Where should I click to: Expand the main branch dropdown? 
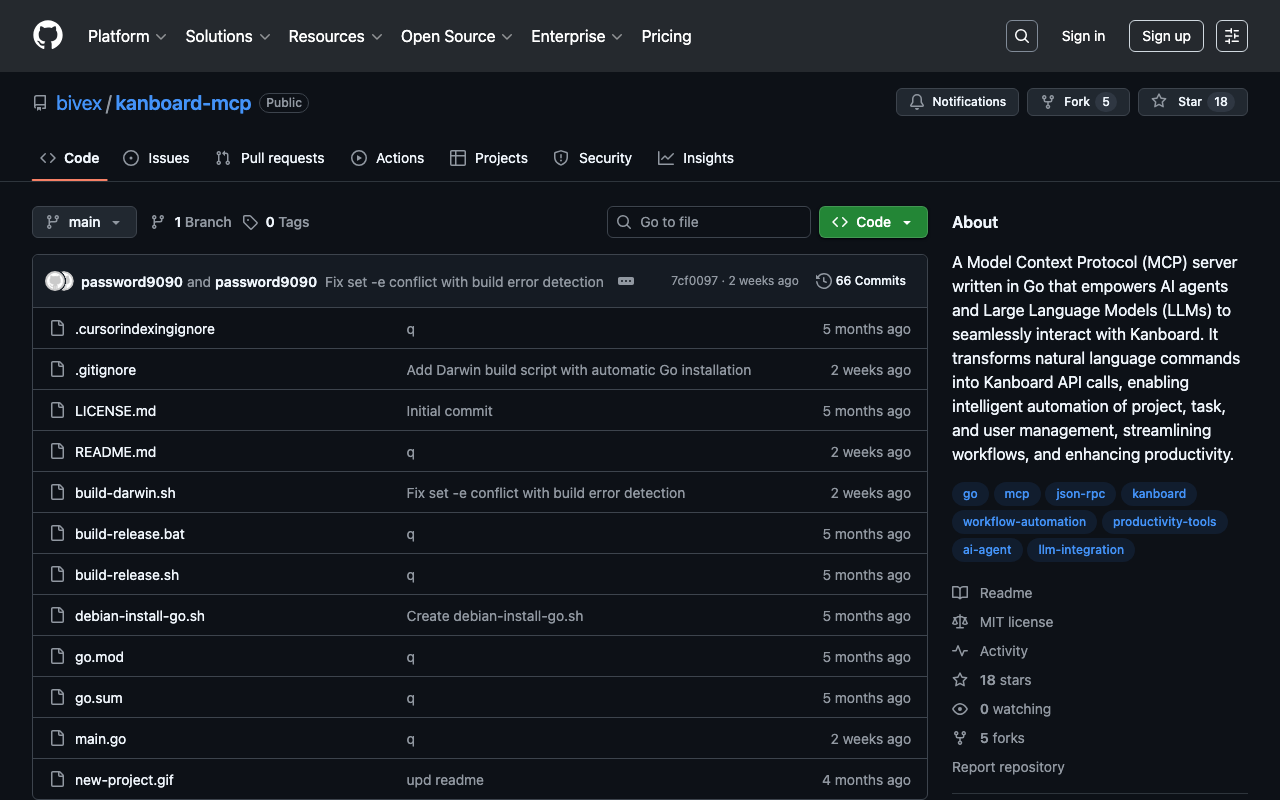pyautogui.click(x=84, y=222)
